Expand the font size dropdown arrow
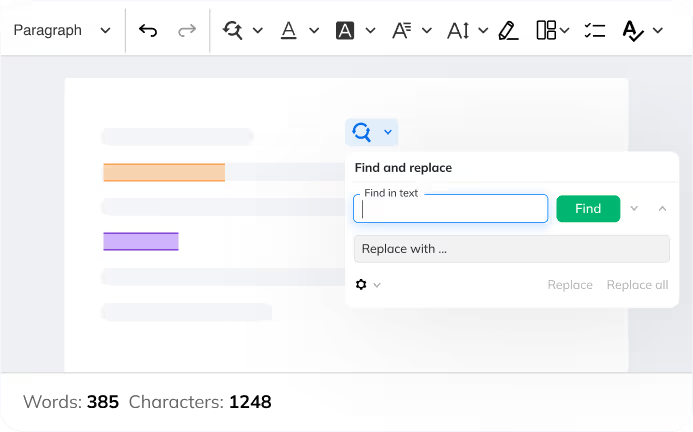Screen dimensions: 693x432 [483, 31]
